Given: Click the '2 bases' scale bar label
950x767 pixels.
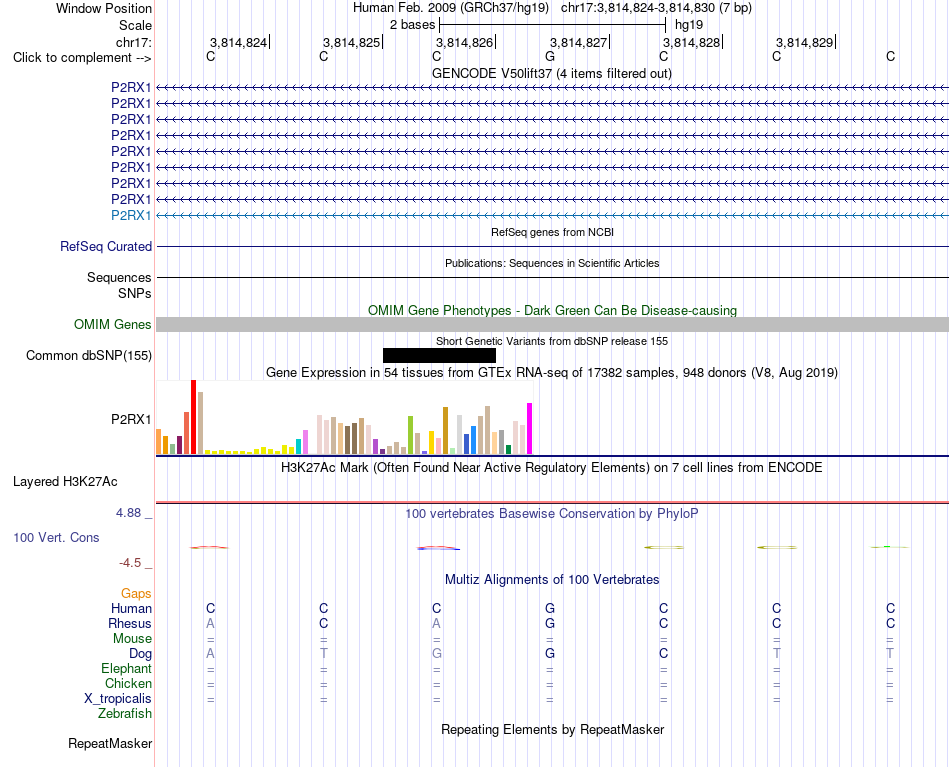Looking at the screenshot, I should coord(412,25).
